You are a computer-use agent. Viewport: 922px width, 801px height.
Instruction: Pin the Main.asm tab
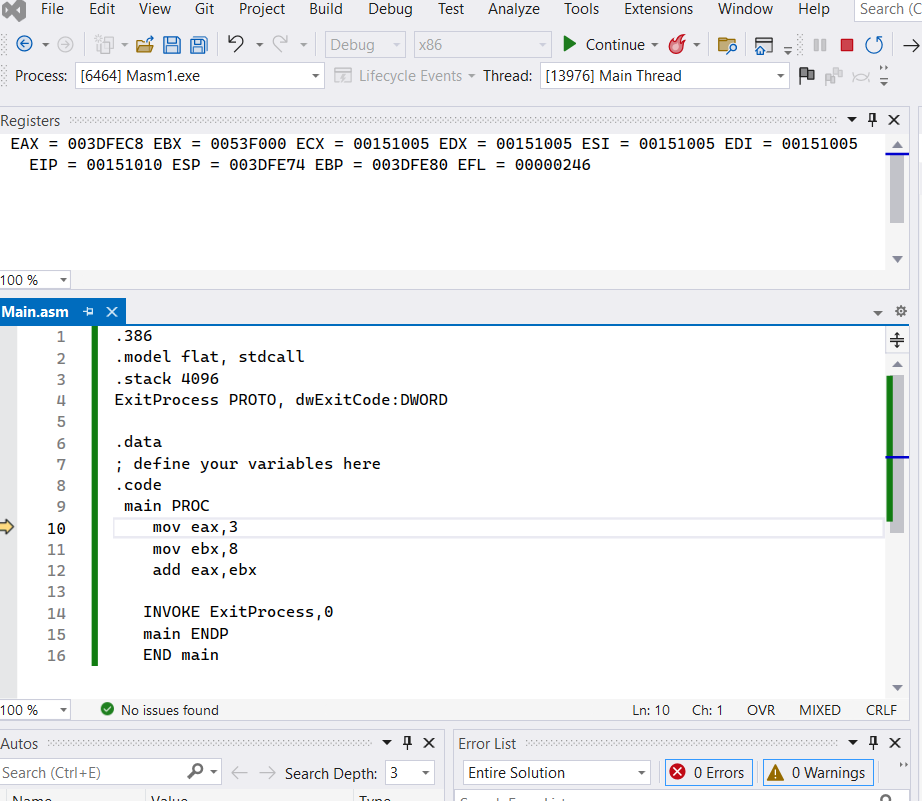click(x=89, y=312)
